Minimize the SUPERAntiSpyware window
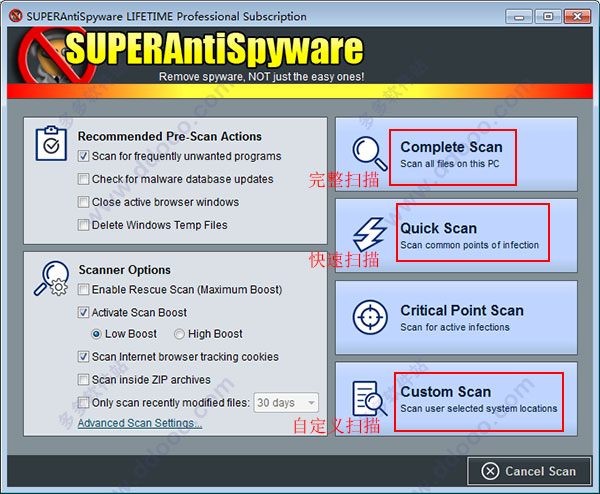The width and height of the screenshot is (600, 494). (x=519, y=17)
